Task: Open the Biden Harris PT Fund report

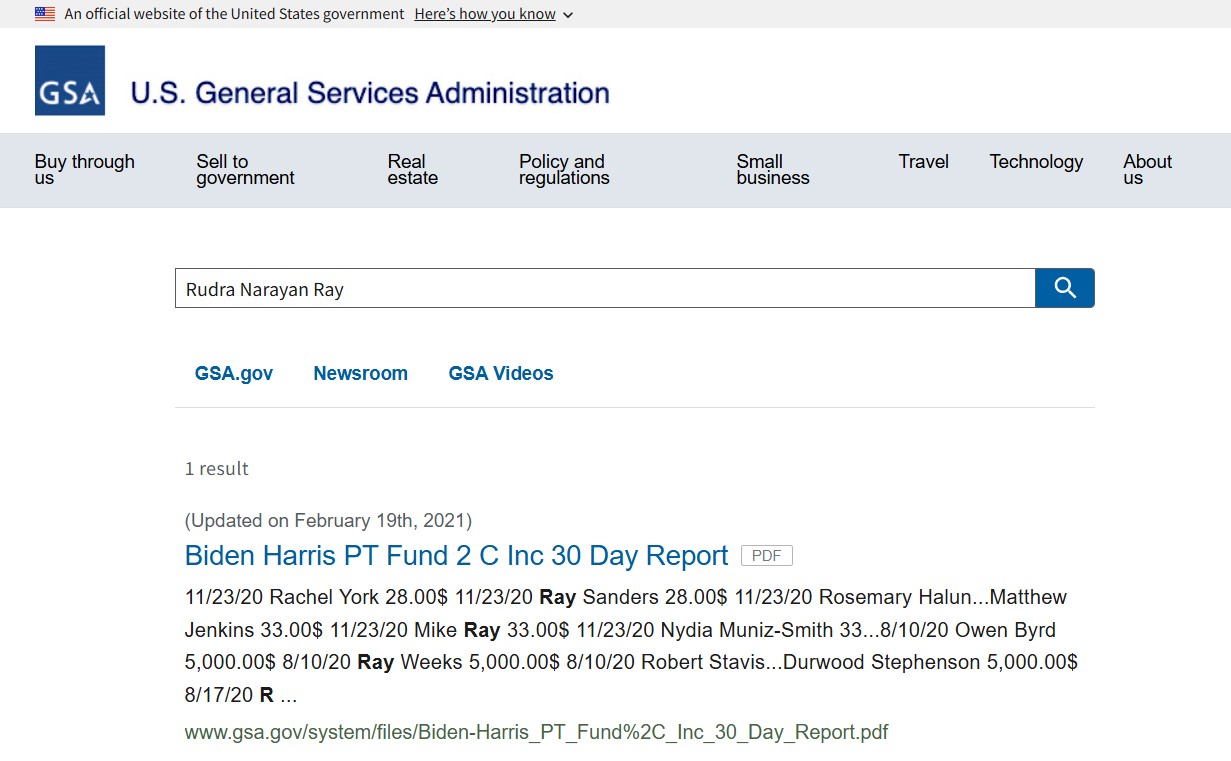Action: 456,556
